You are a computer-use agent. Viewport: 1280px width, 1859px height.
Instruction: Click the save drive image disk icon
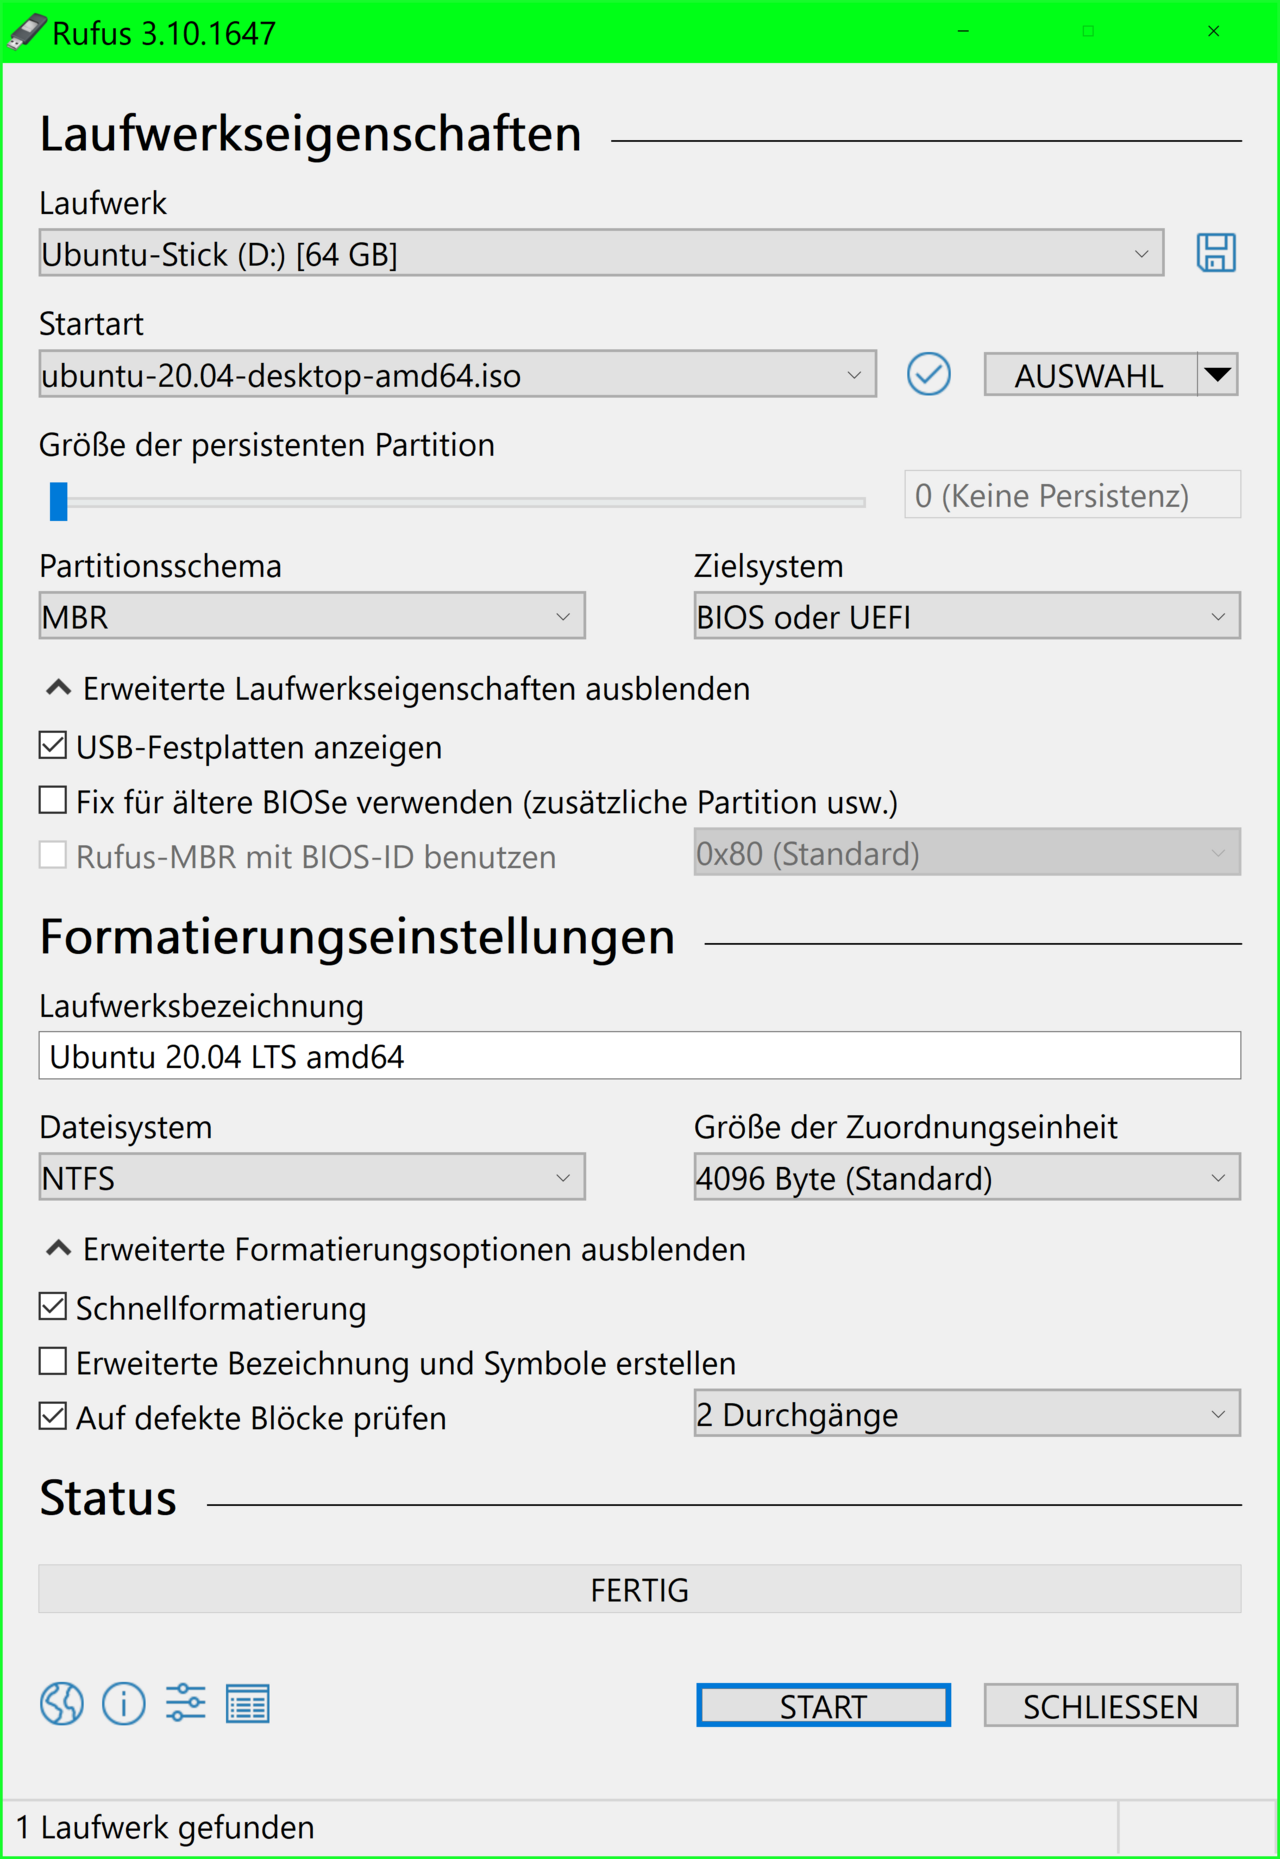(x=1216, y=252)
